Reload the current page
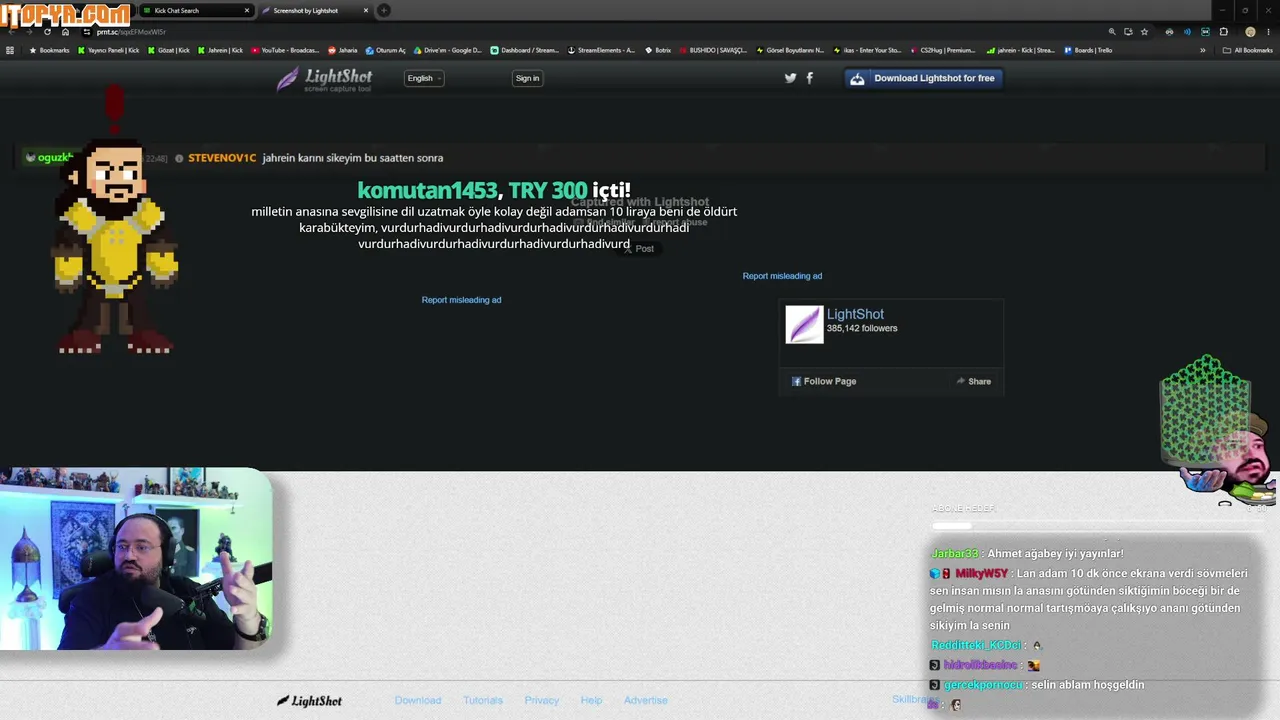The height and width of the screenshot is (720, 1280). [x=47, y=31]
